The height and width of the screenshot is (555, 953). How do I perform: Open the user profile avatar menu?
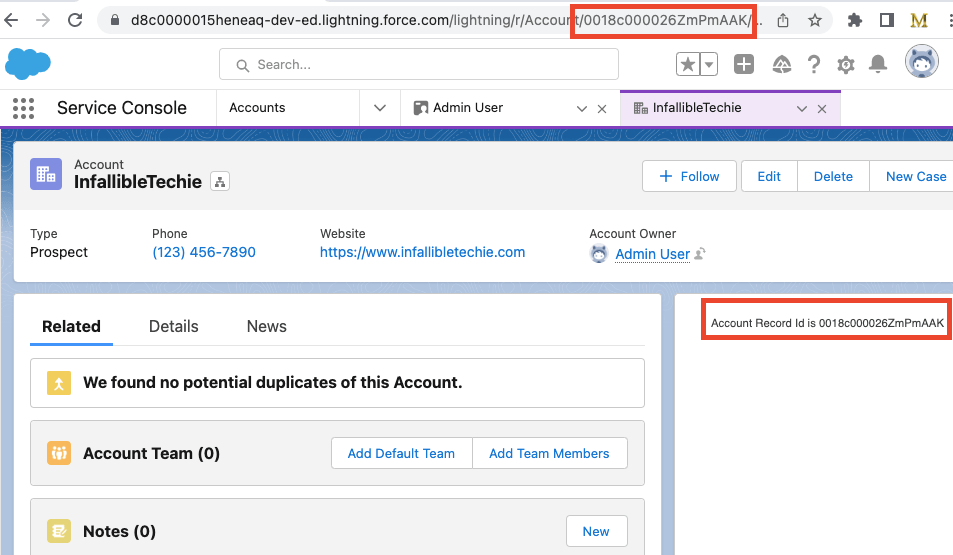[921, 61]
